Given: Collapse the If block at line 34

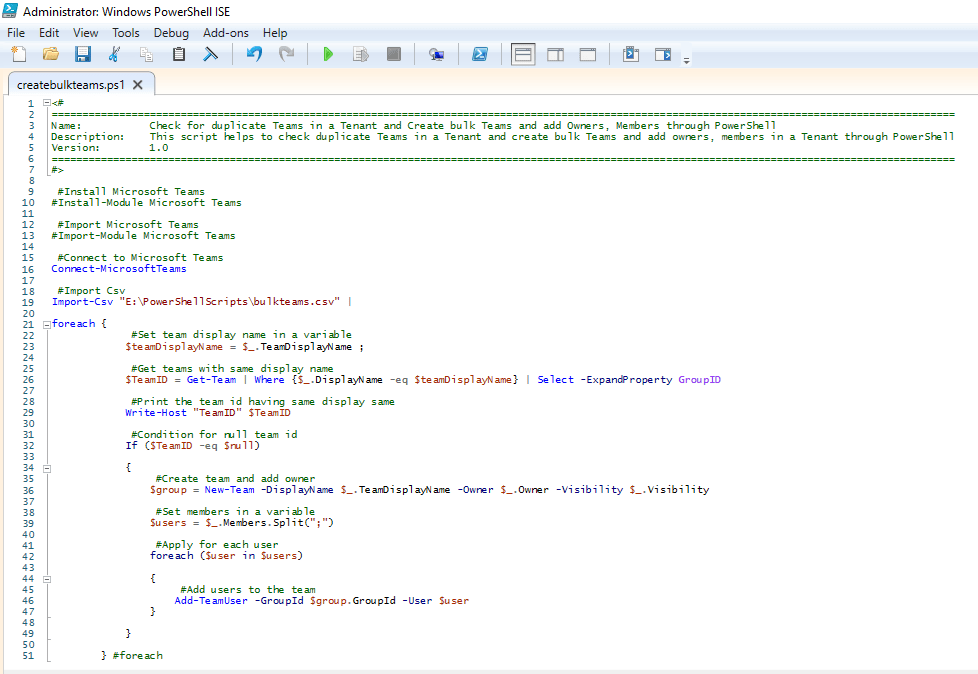Looking at the screenshot, I should 47,468.
